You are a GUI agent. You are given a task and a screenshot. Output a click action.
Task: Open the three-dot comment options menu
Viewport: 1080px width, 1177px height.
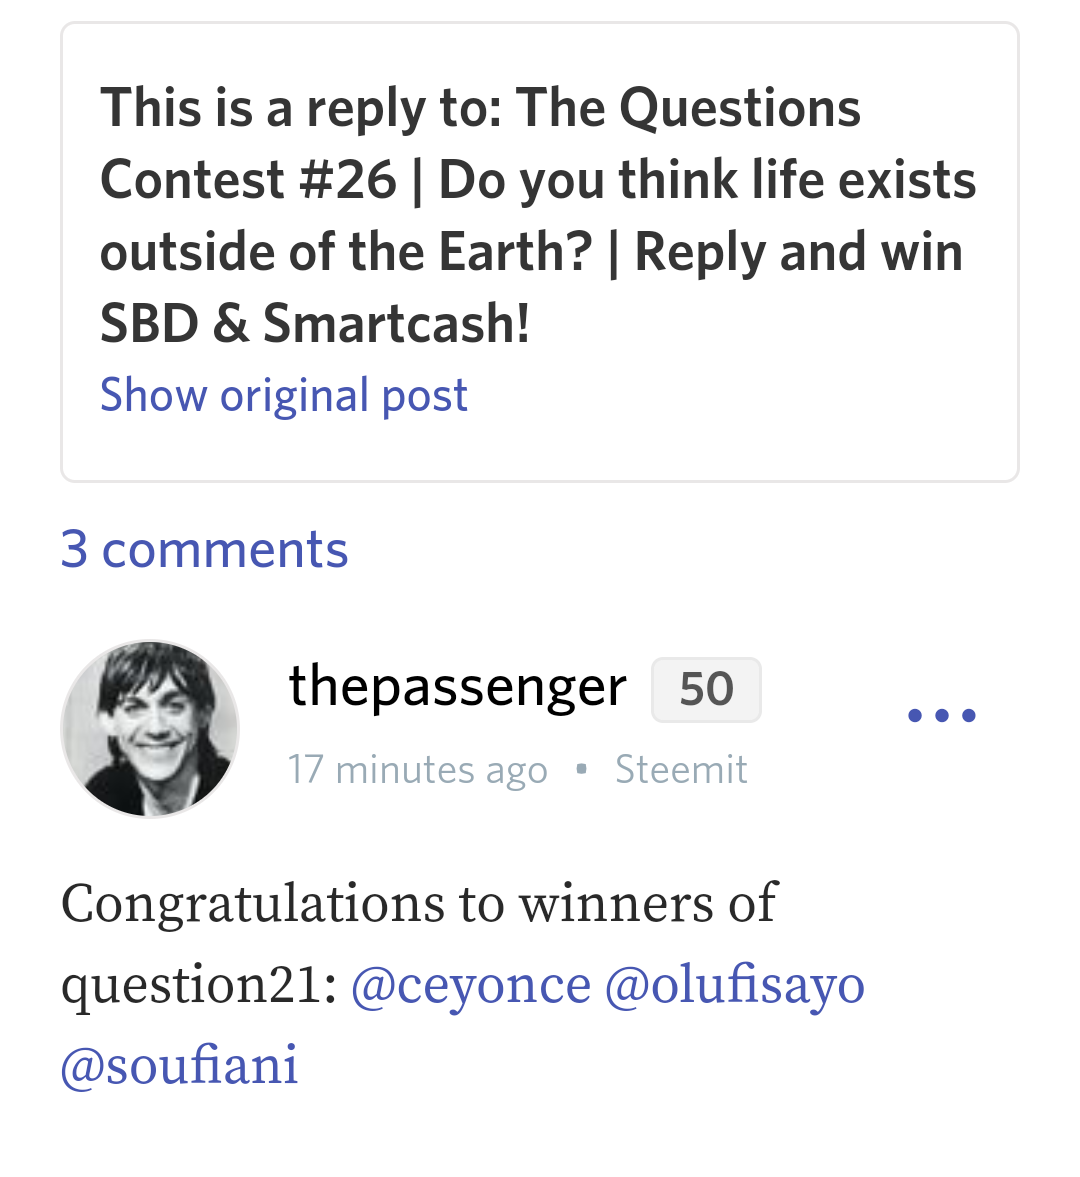pyautogui.click(x=941, y=715)
